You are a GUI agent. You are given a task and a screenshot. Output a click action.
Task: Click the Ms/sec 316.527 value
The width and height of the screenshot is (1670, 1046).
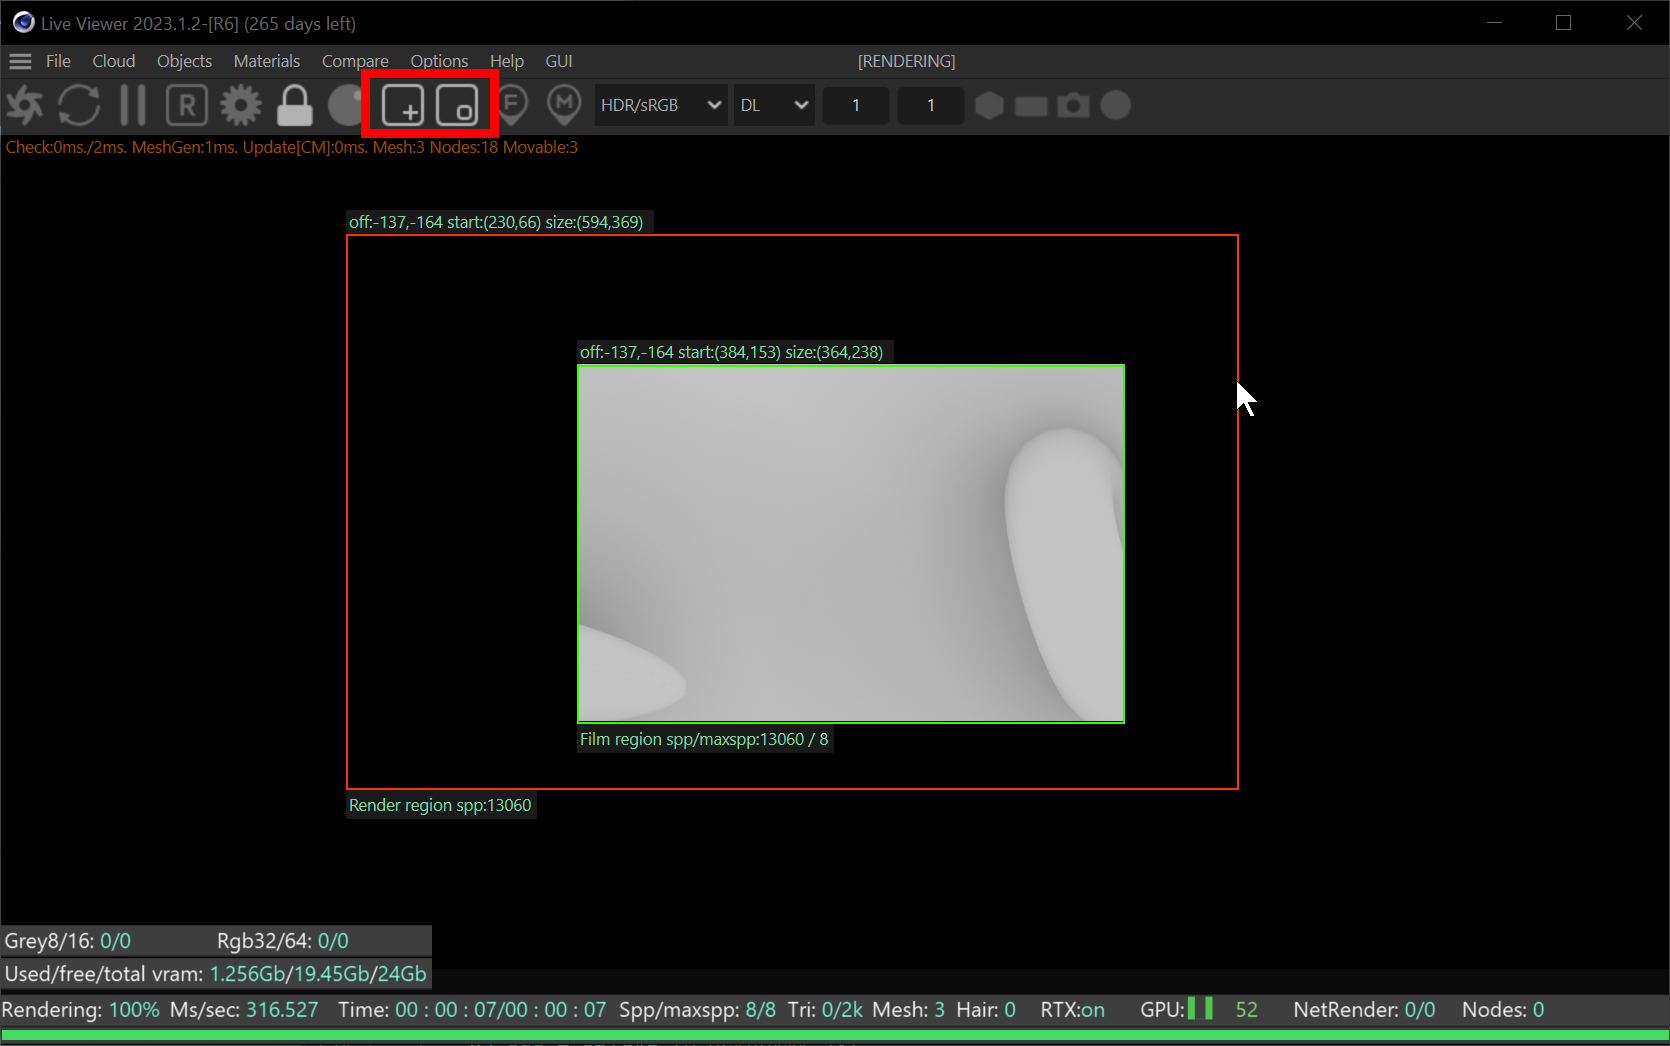pos(244,1010)
